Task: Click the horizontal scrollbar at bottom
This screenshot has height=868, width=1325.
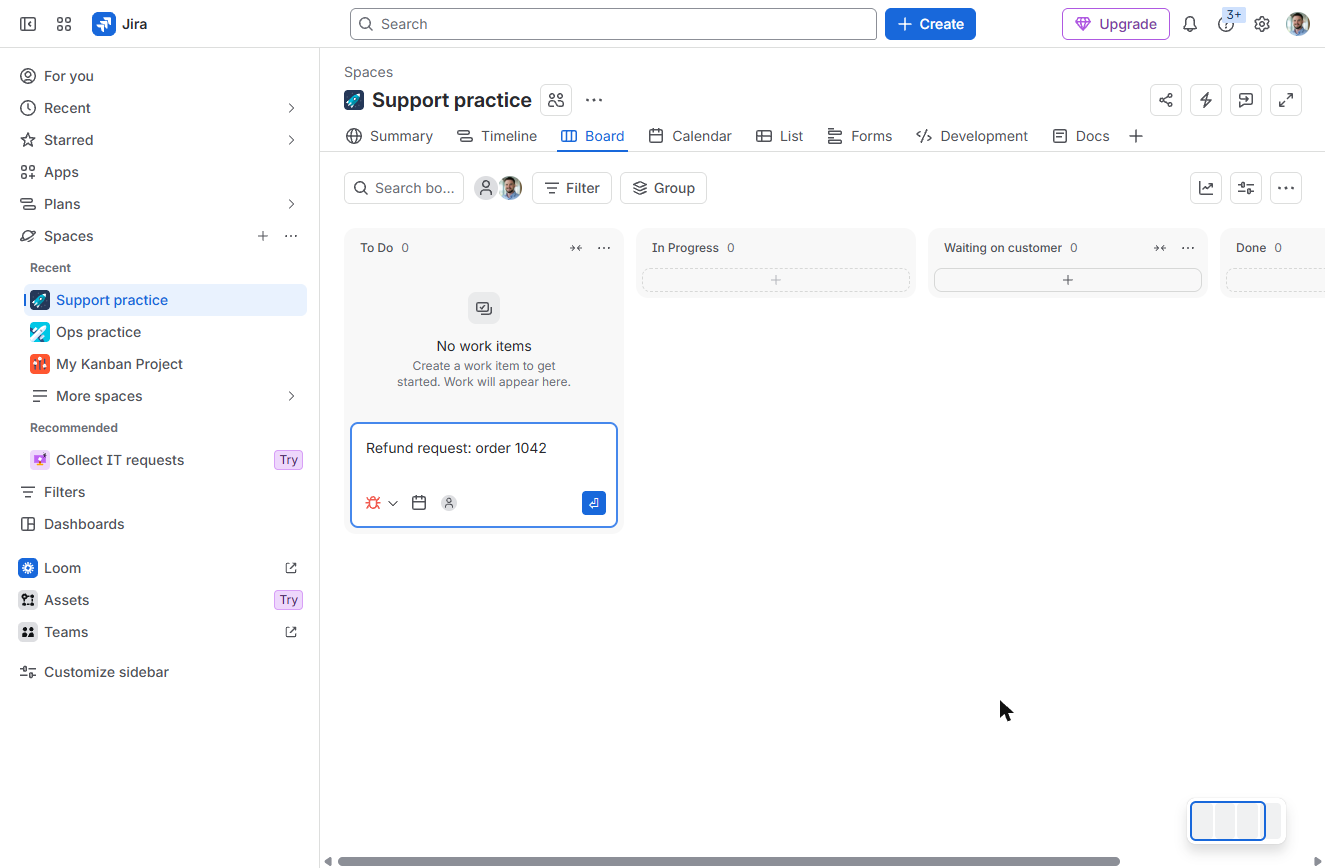Action: [729, 861]
